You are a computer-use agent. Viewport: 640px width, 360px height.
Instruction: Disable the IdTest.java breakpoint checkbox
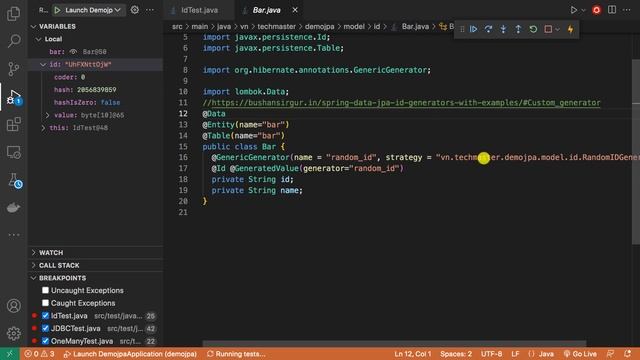coord(45,316)
